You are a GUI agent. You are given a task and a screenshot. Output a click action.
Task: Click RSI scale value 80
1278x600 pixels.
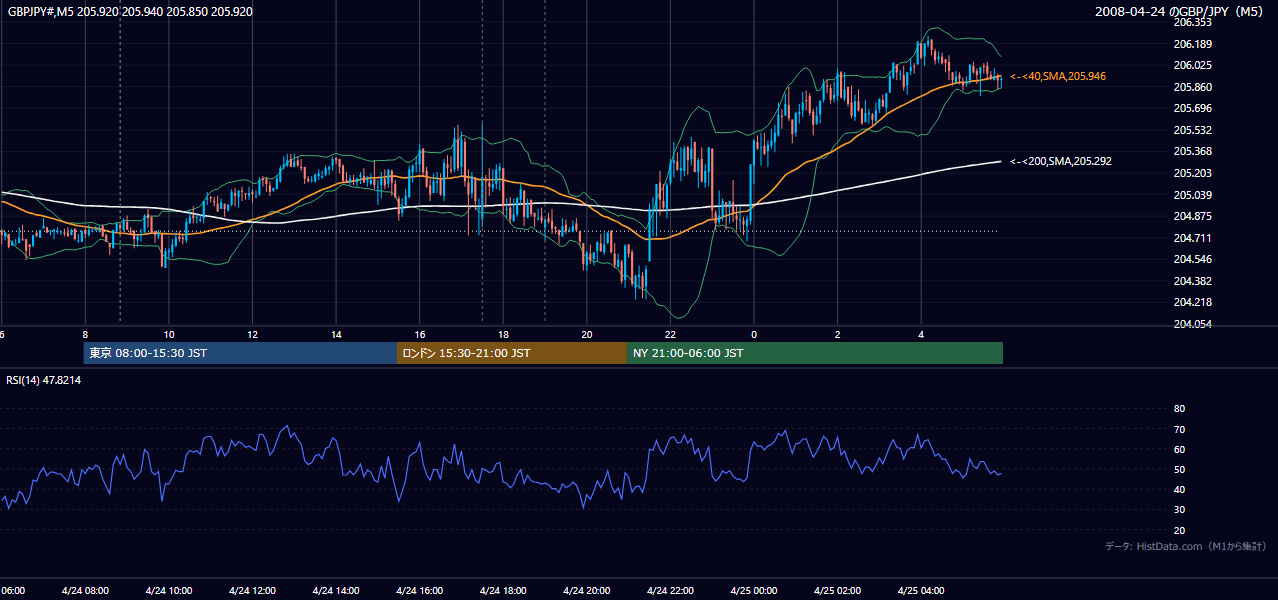1179,409
